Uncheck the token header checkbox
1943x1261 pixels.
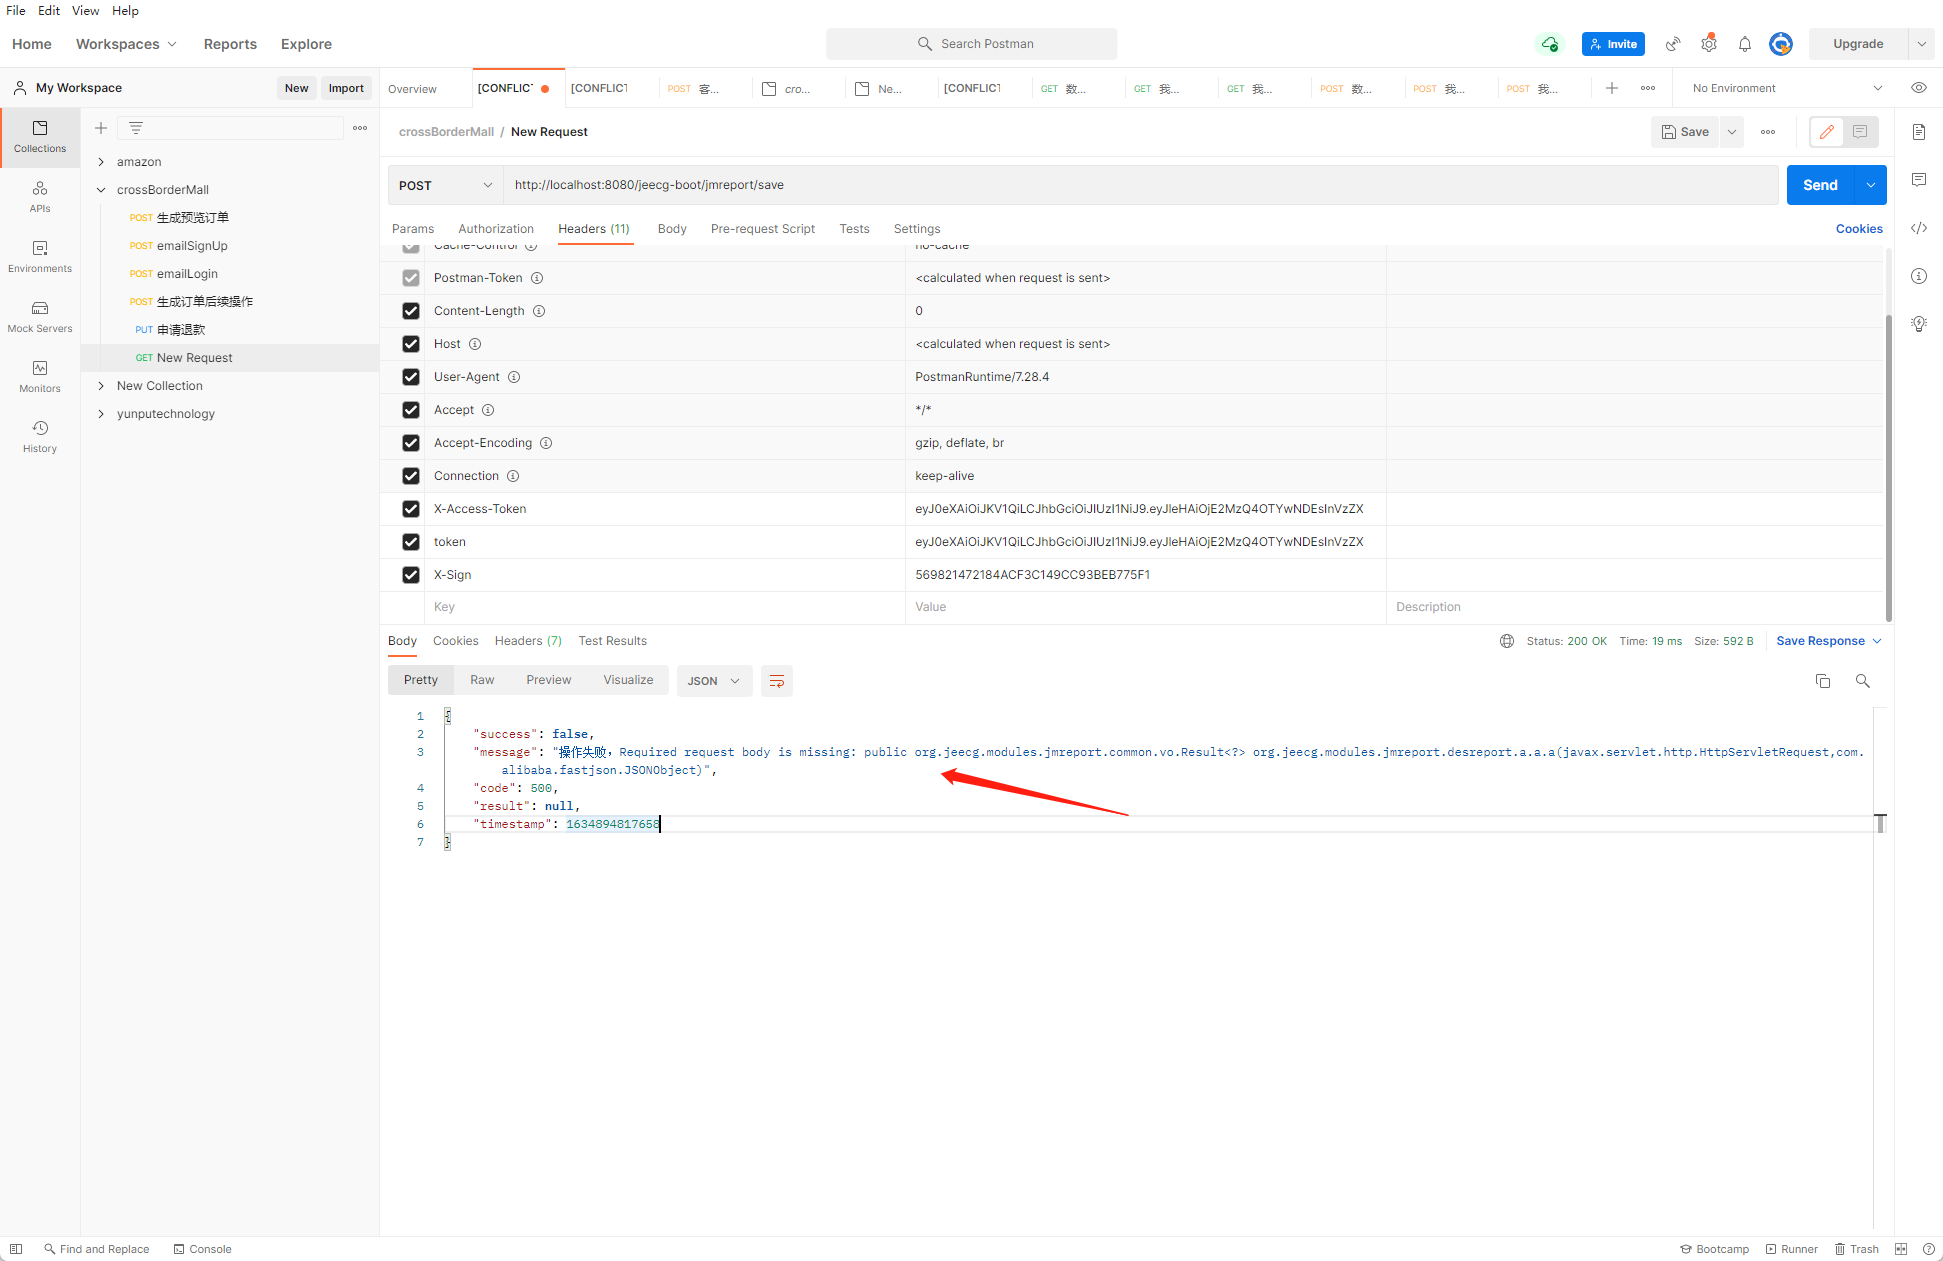click(411, 542)
